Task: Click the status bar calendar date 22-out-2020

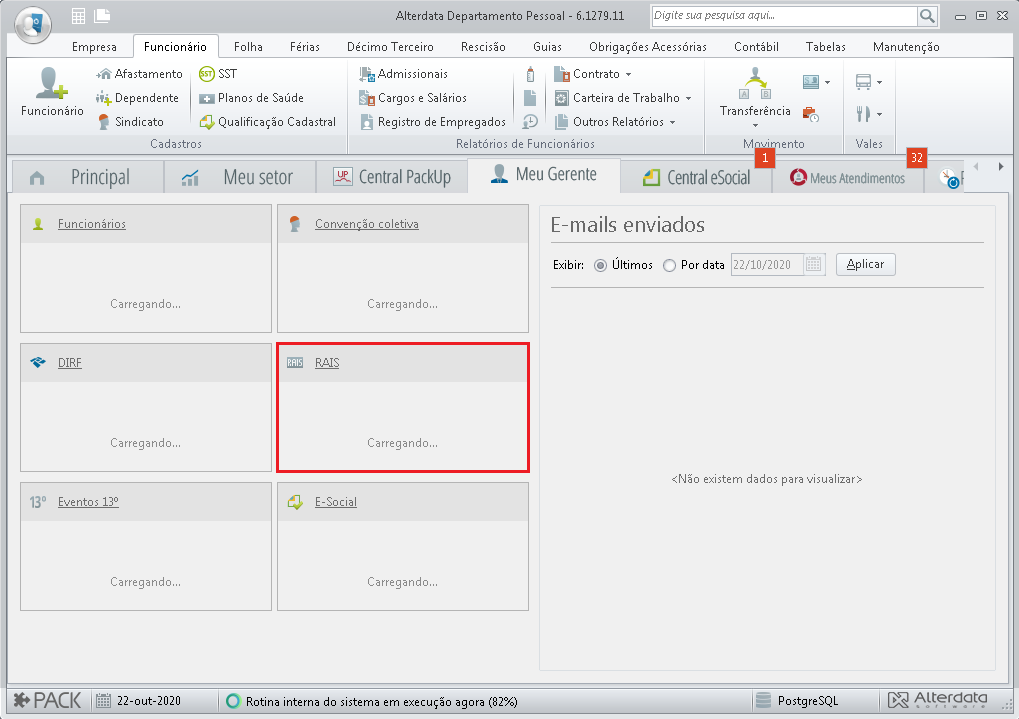Action: [138, 701]
